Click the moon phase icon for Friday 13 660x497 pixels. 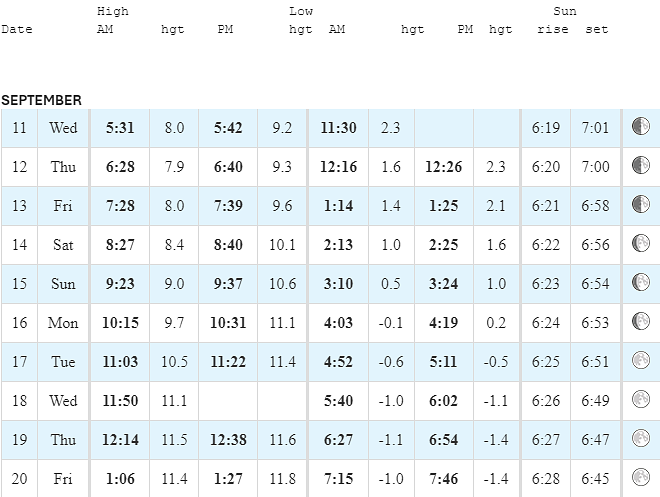[x=641, y=204]
